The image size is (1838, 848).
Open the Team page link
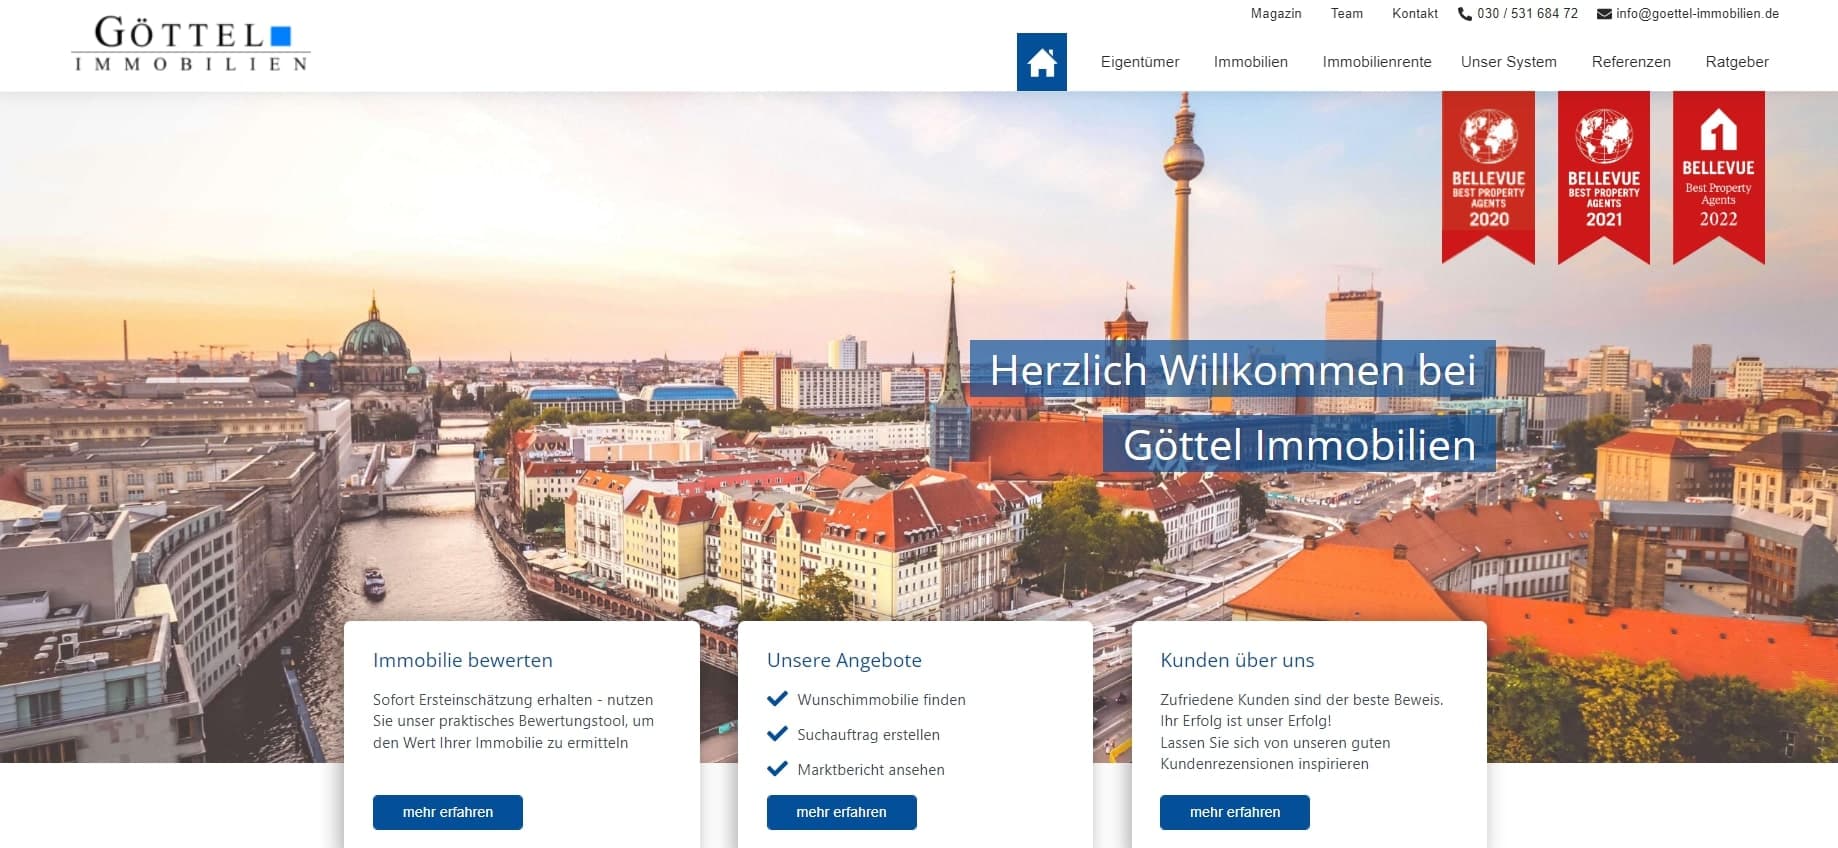tap(1347, 14)
